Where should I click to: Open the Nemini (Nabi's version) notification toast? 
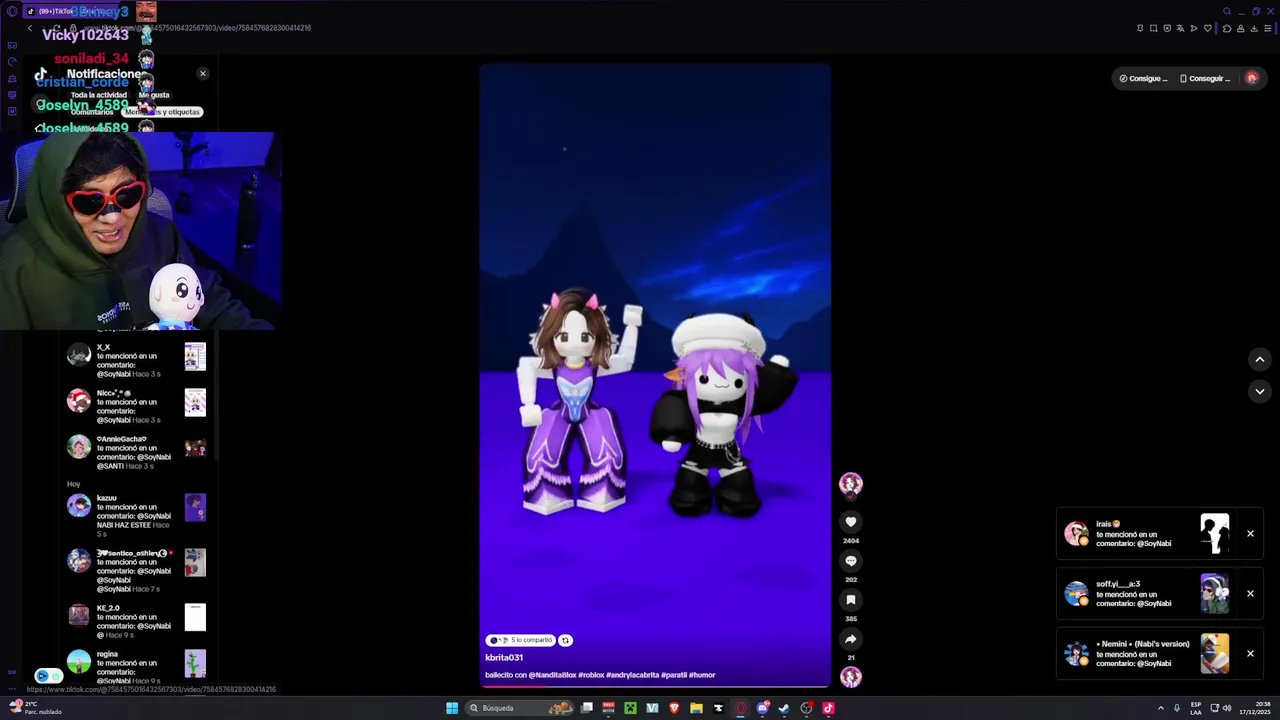[x=1160, y=654]
